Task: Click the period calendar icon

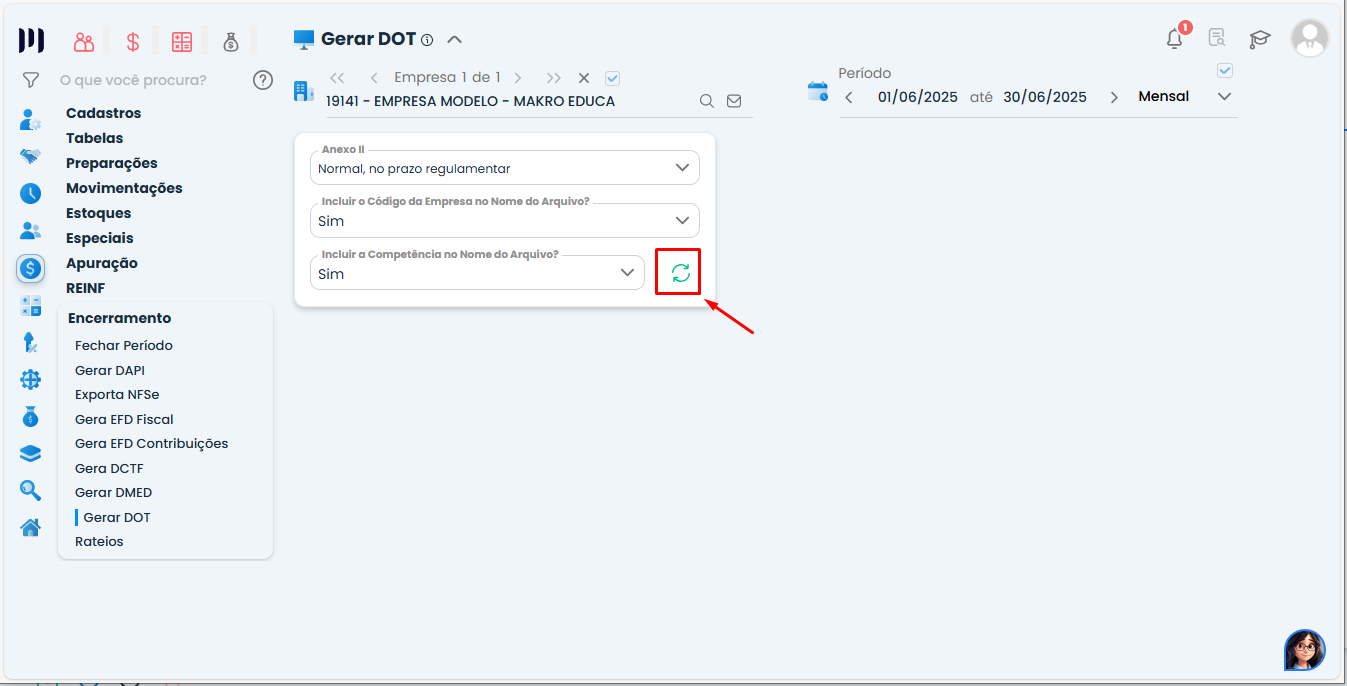Action: tap(818, 92)
